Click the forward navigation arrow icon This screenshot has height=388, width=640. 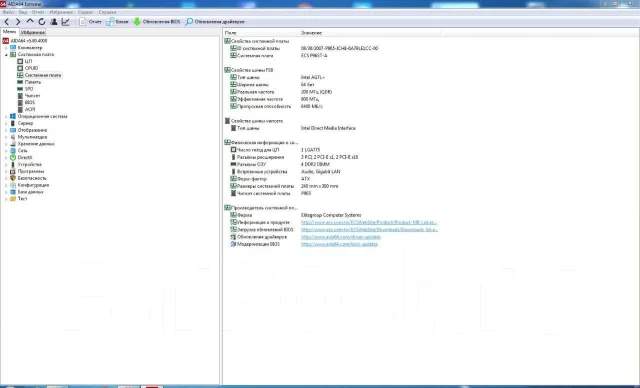coord(18,22)
